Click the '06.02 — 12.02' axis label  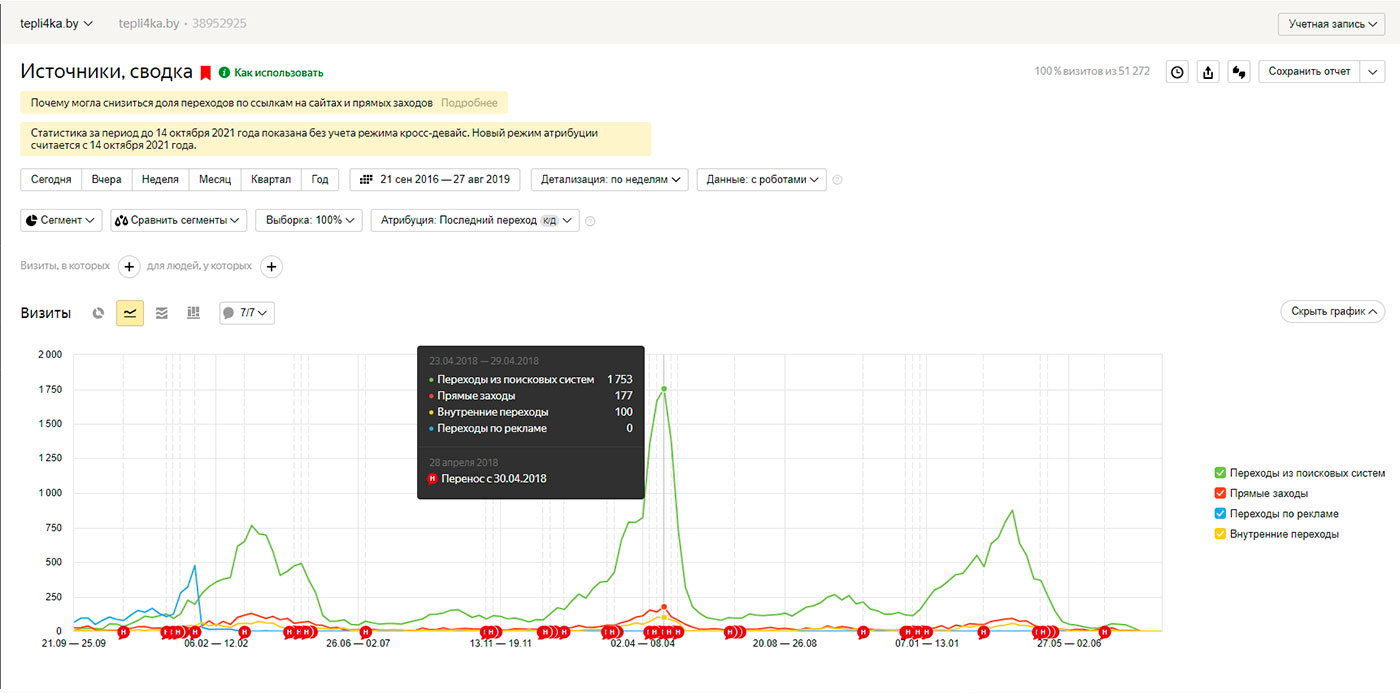216,644
